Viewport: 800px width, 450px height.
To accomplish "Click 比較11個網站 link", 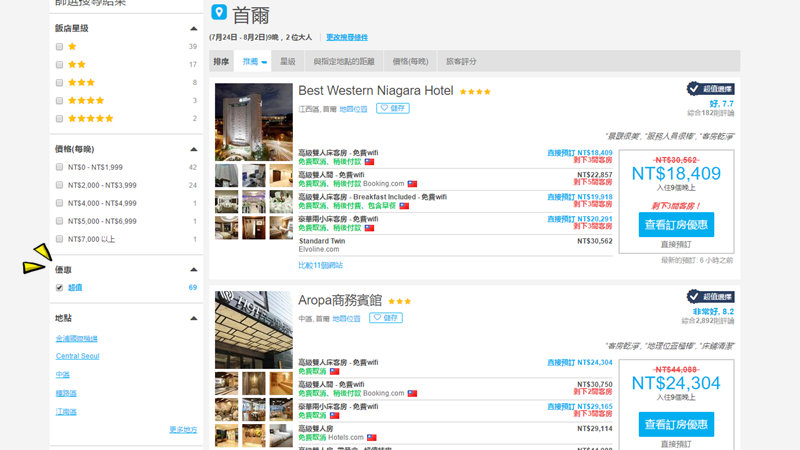I will click(x=320, y=265).
